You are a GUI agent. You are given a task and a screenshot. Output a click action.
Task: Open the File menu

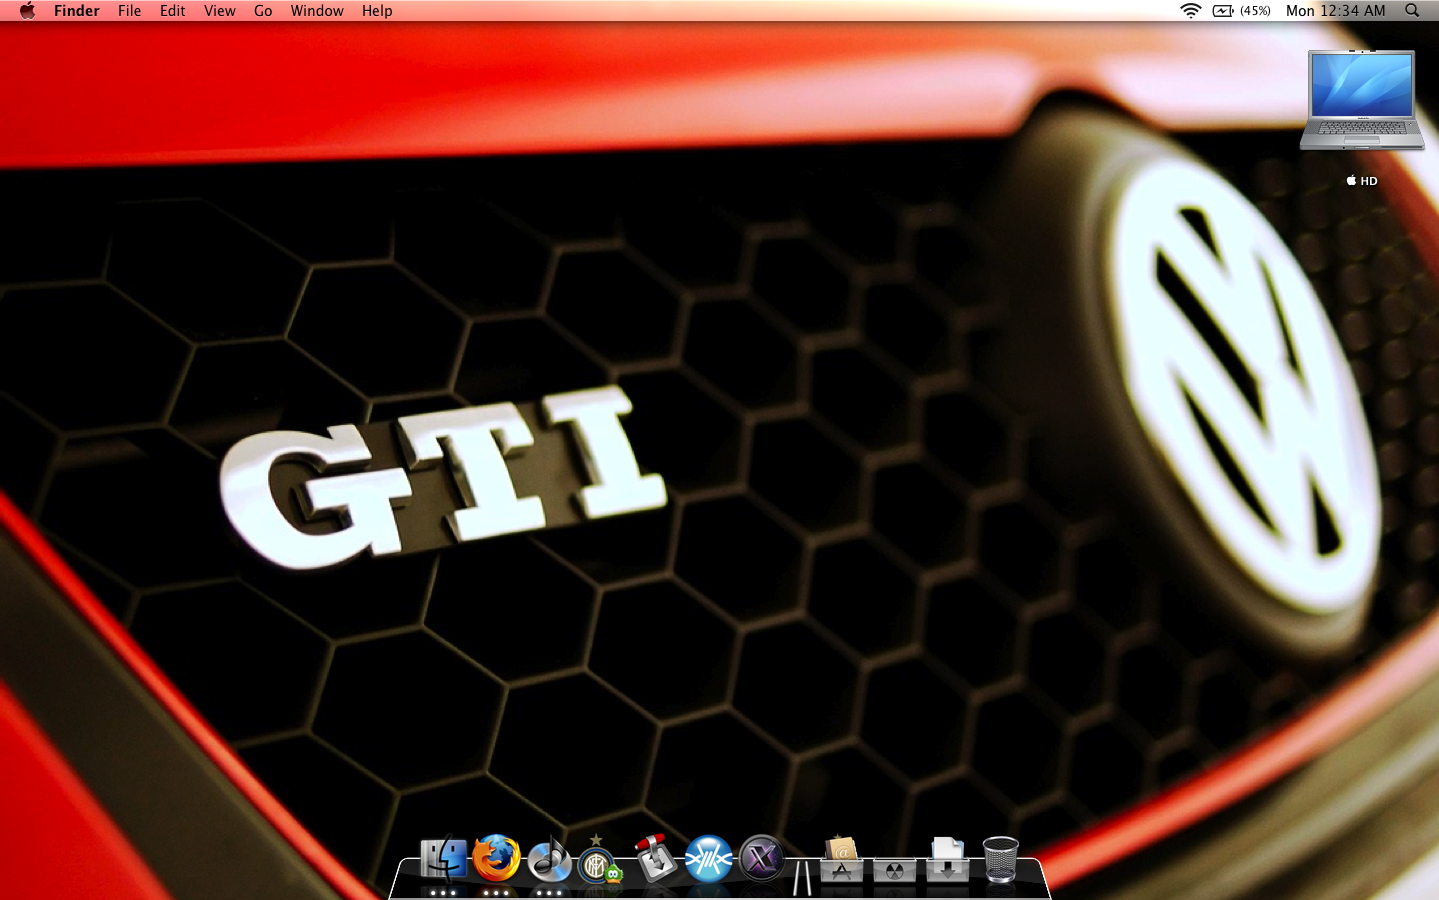129,10
